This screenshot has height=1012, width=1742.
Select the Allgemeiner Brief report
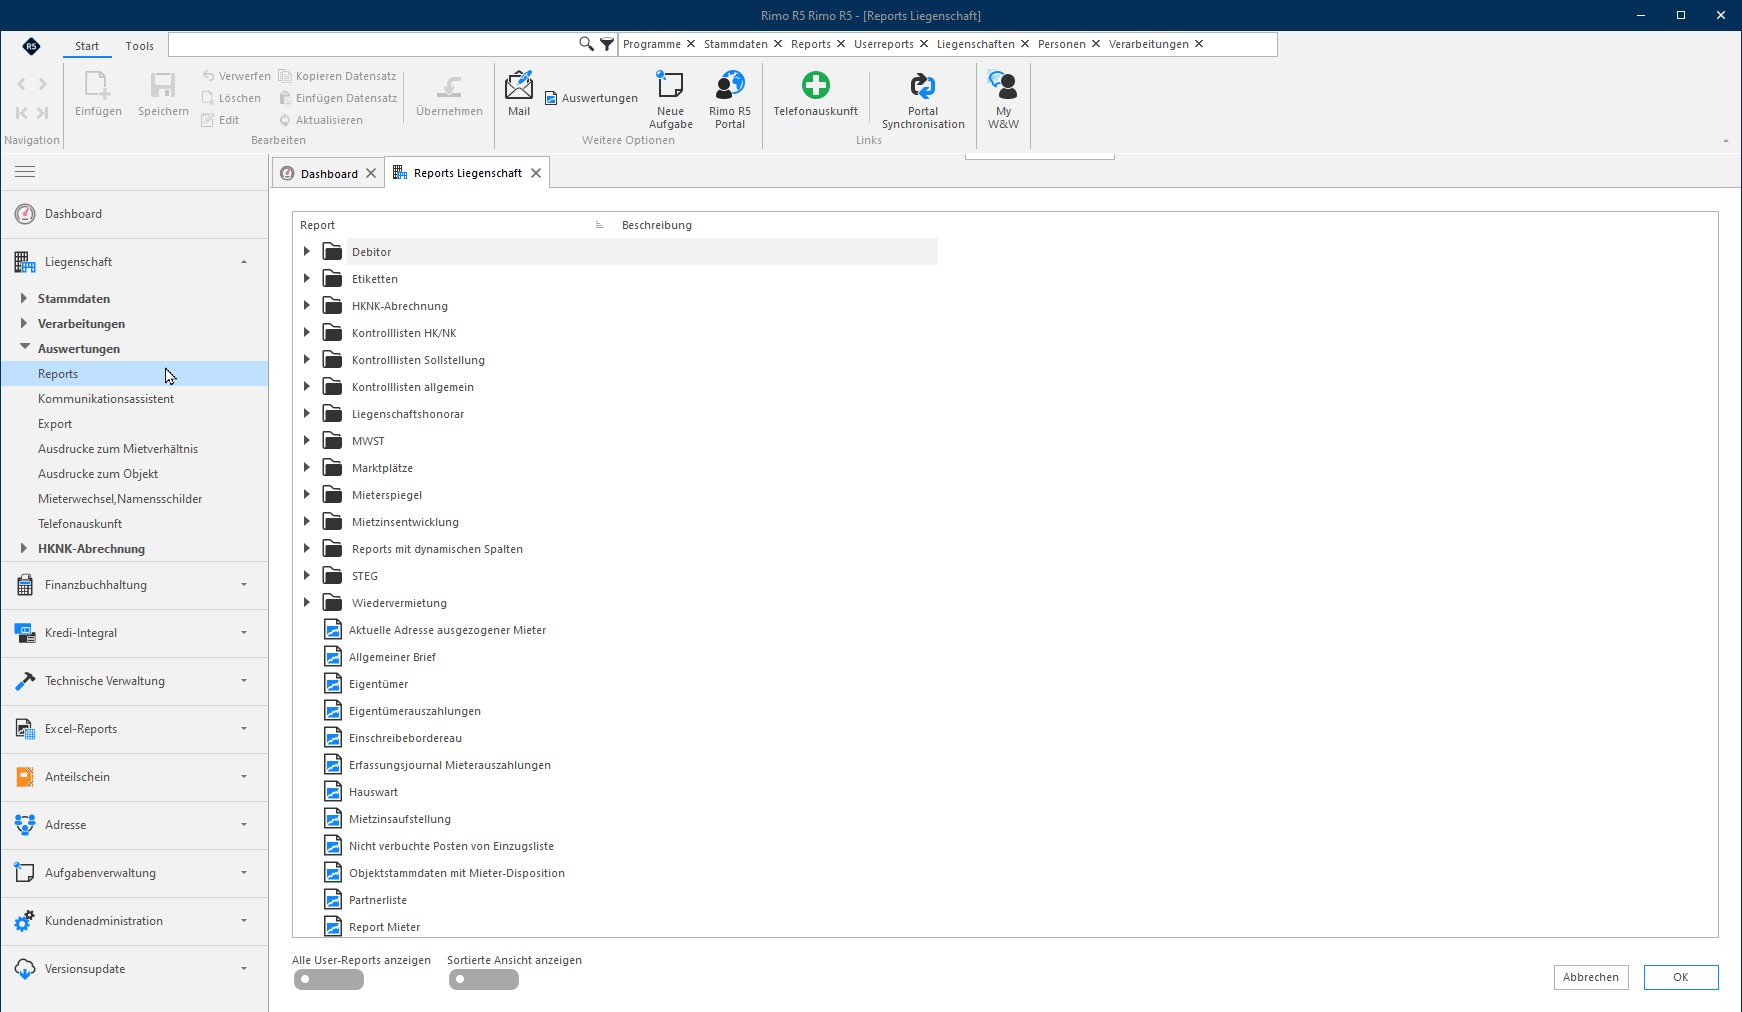click(392, 657)
